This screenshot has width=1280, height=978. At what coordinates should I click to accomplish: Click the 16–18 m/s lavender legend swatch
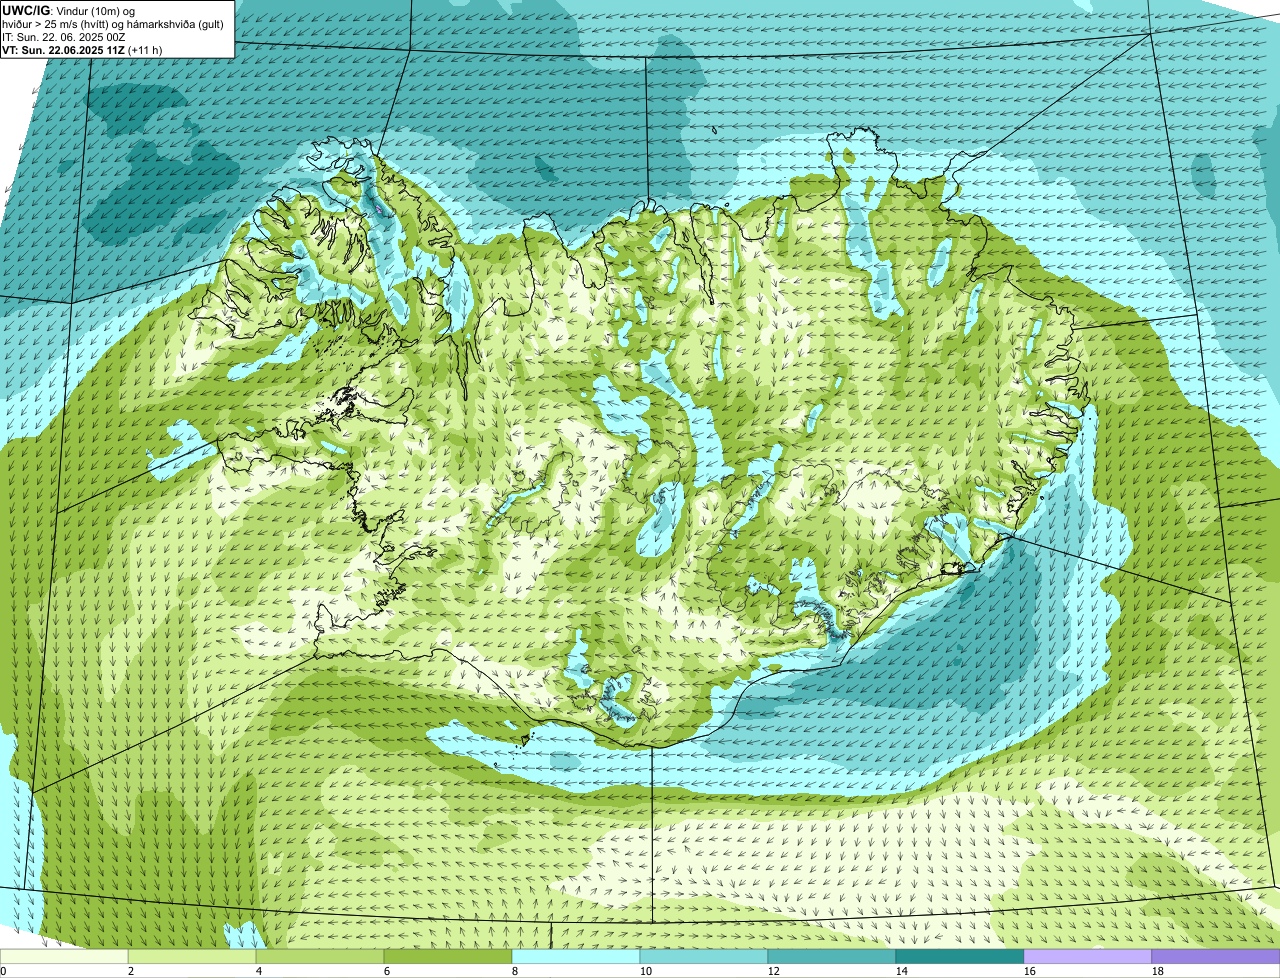point(1088,957)
